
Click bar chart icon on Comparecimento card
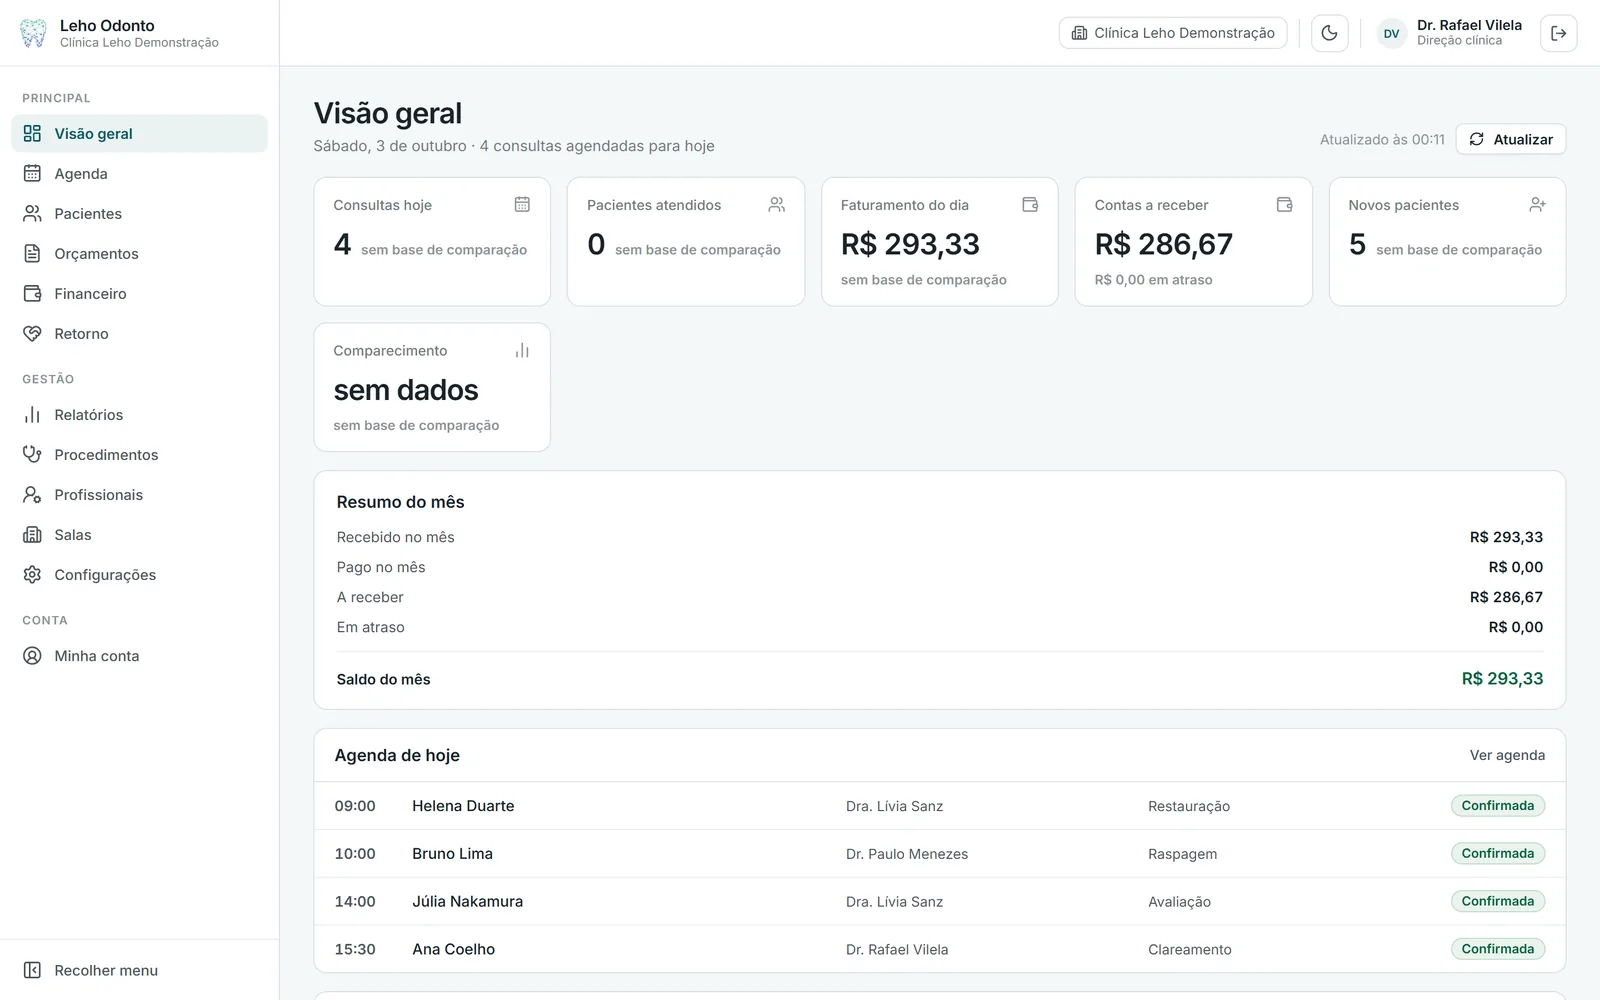[522, 350]
